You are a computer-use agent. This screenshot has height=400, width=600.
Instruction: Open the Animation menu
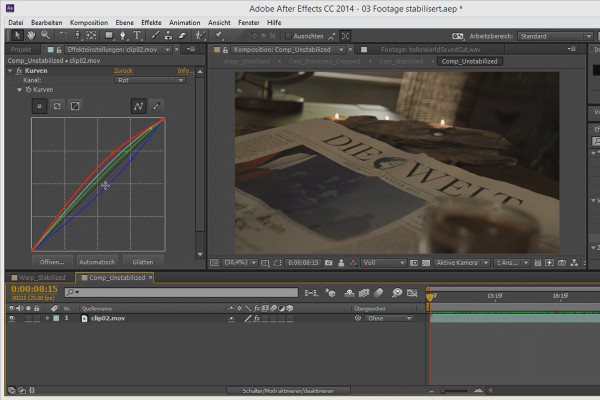184,23
